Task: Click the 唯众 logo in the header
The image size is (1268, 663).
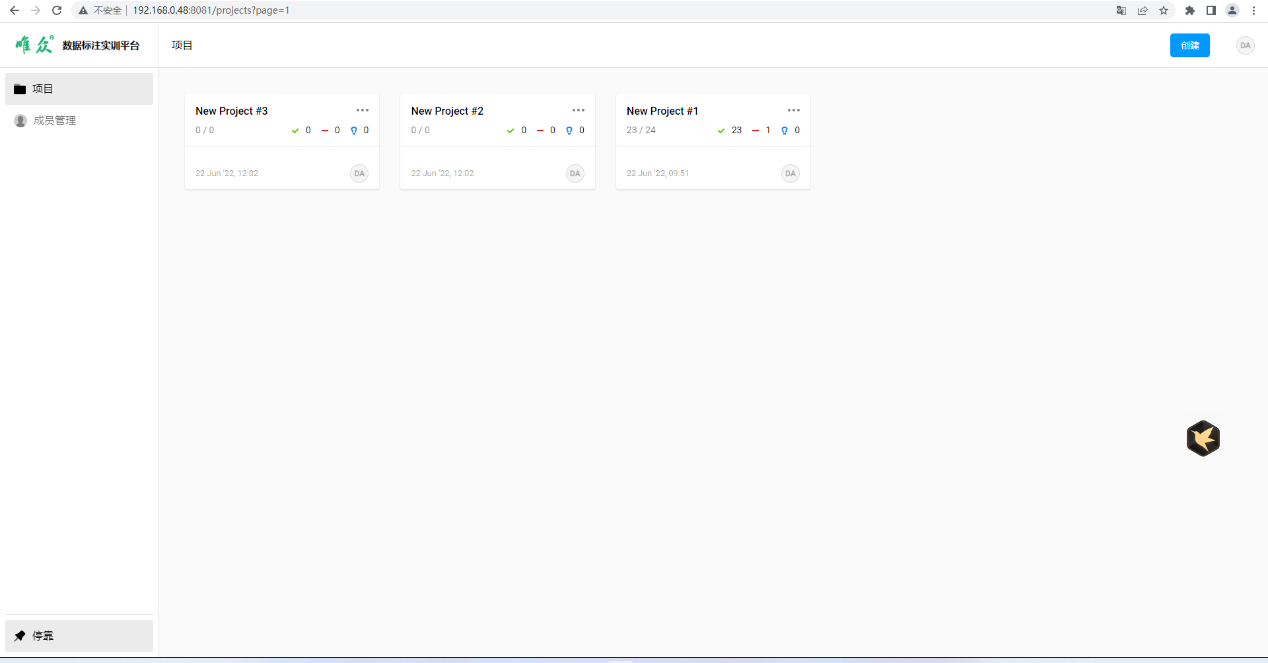Action: pos(35,45)
